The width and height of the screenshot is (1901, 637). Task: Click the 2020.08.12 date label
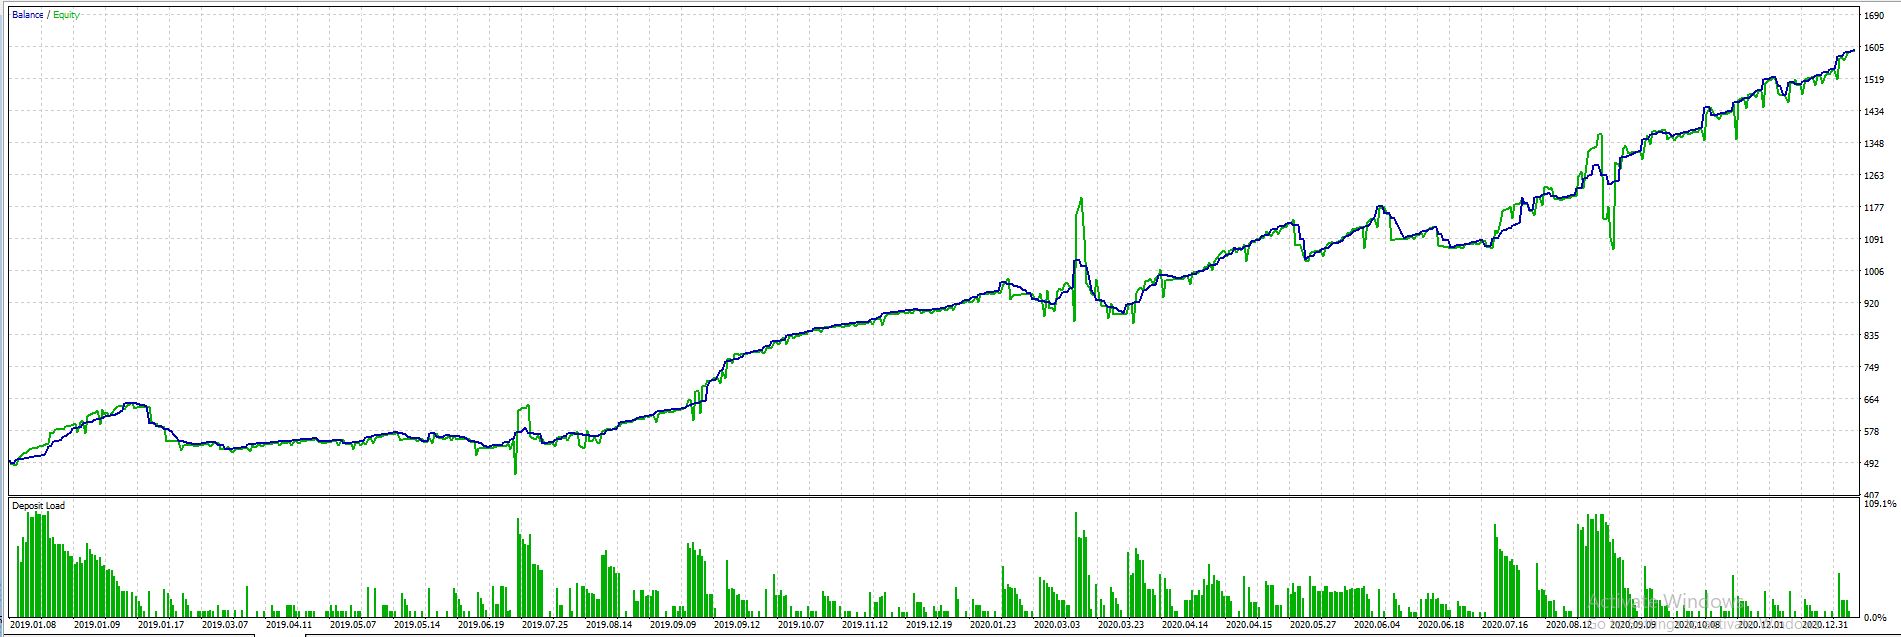point(1568,625)
